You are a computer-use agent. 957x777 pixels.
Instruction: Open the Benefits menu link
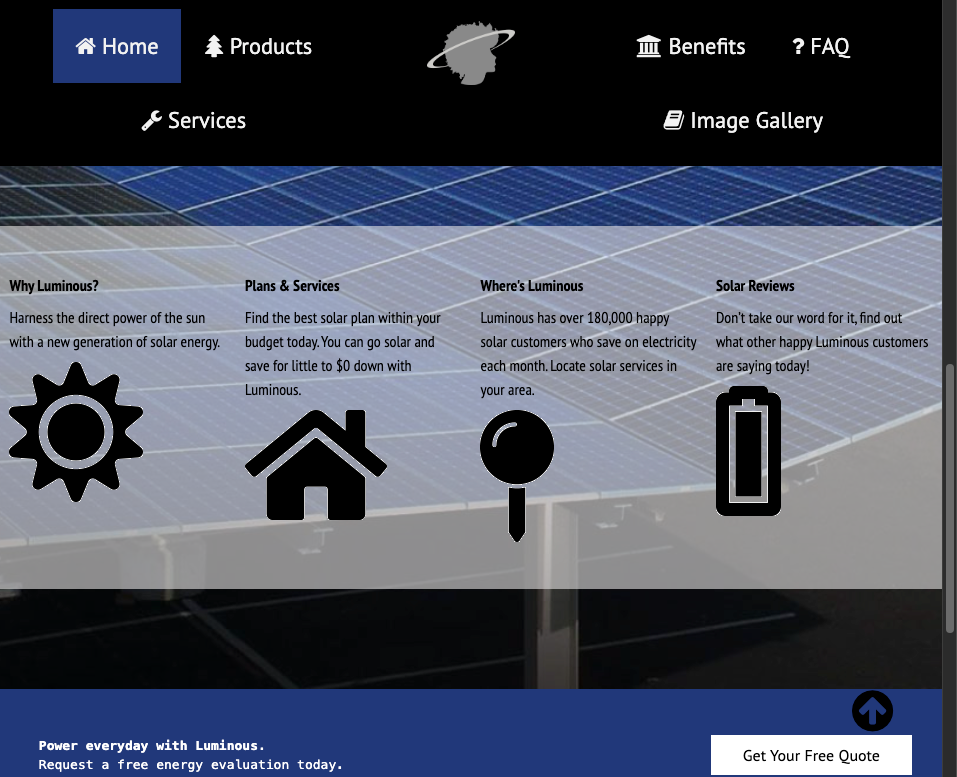[690, 46]
